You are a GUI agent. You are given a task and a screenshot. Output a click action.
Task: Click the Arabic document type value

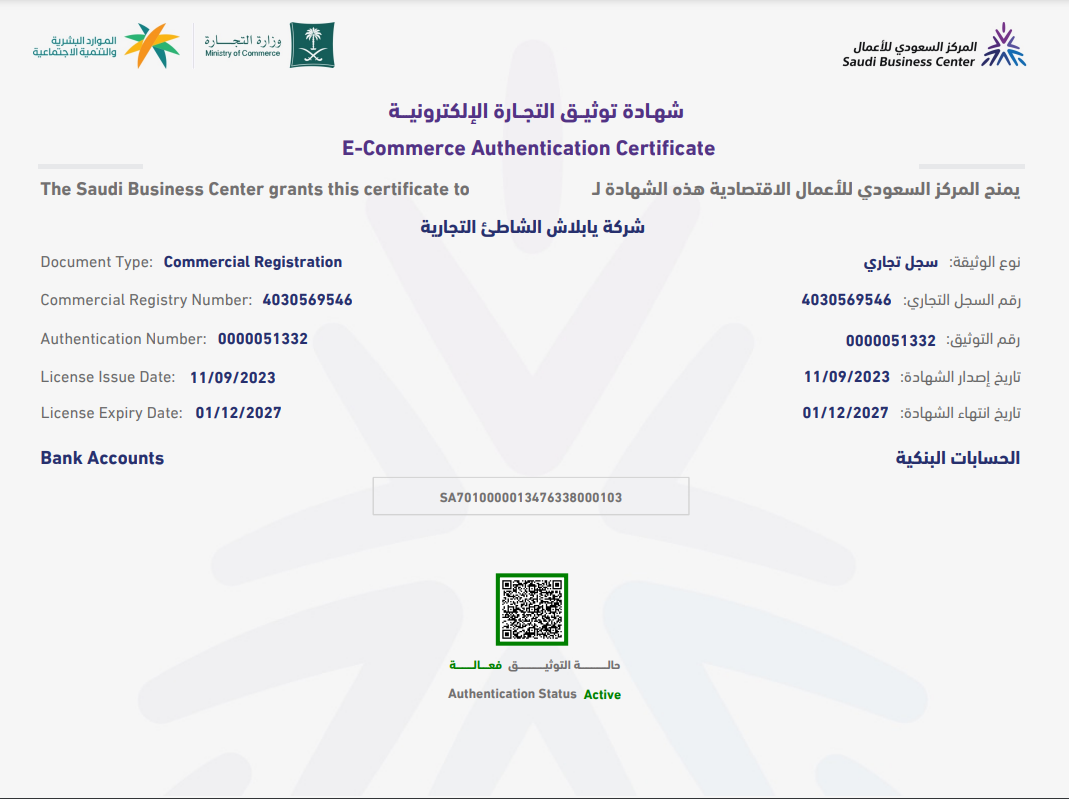900,262
